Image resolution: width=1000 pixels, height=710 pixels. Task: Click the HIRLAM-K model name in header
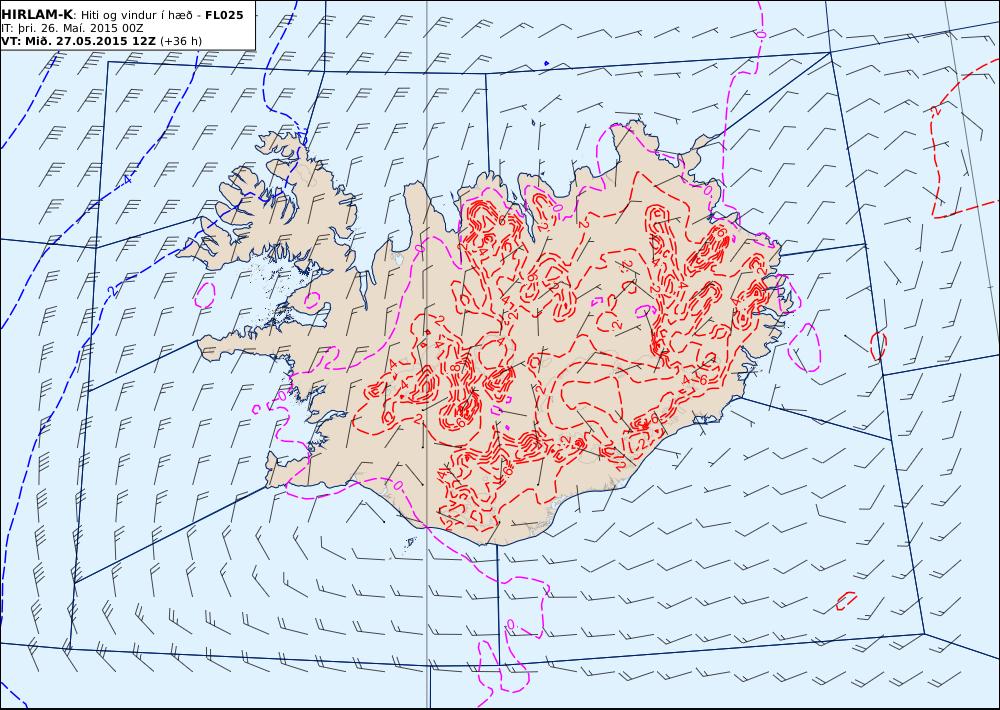coord(37,15)
